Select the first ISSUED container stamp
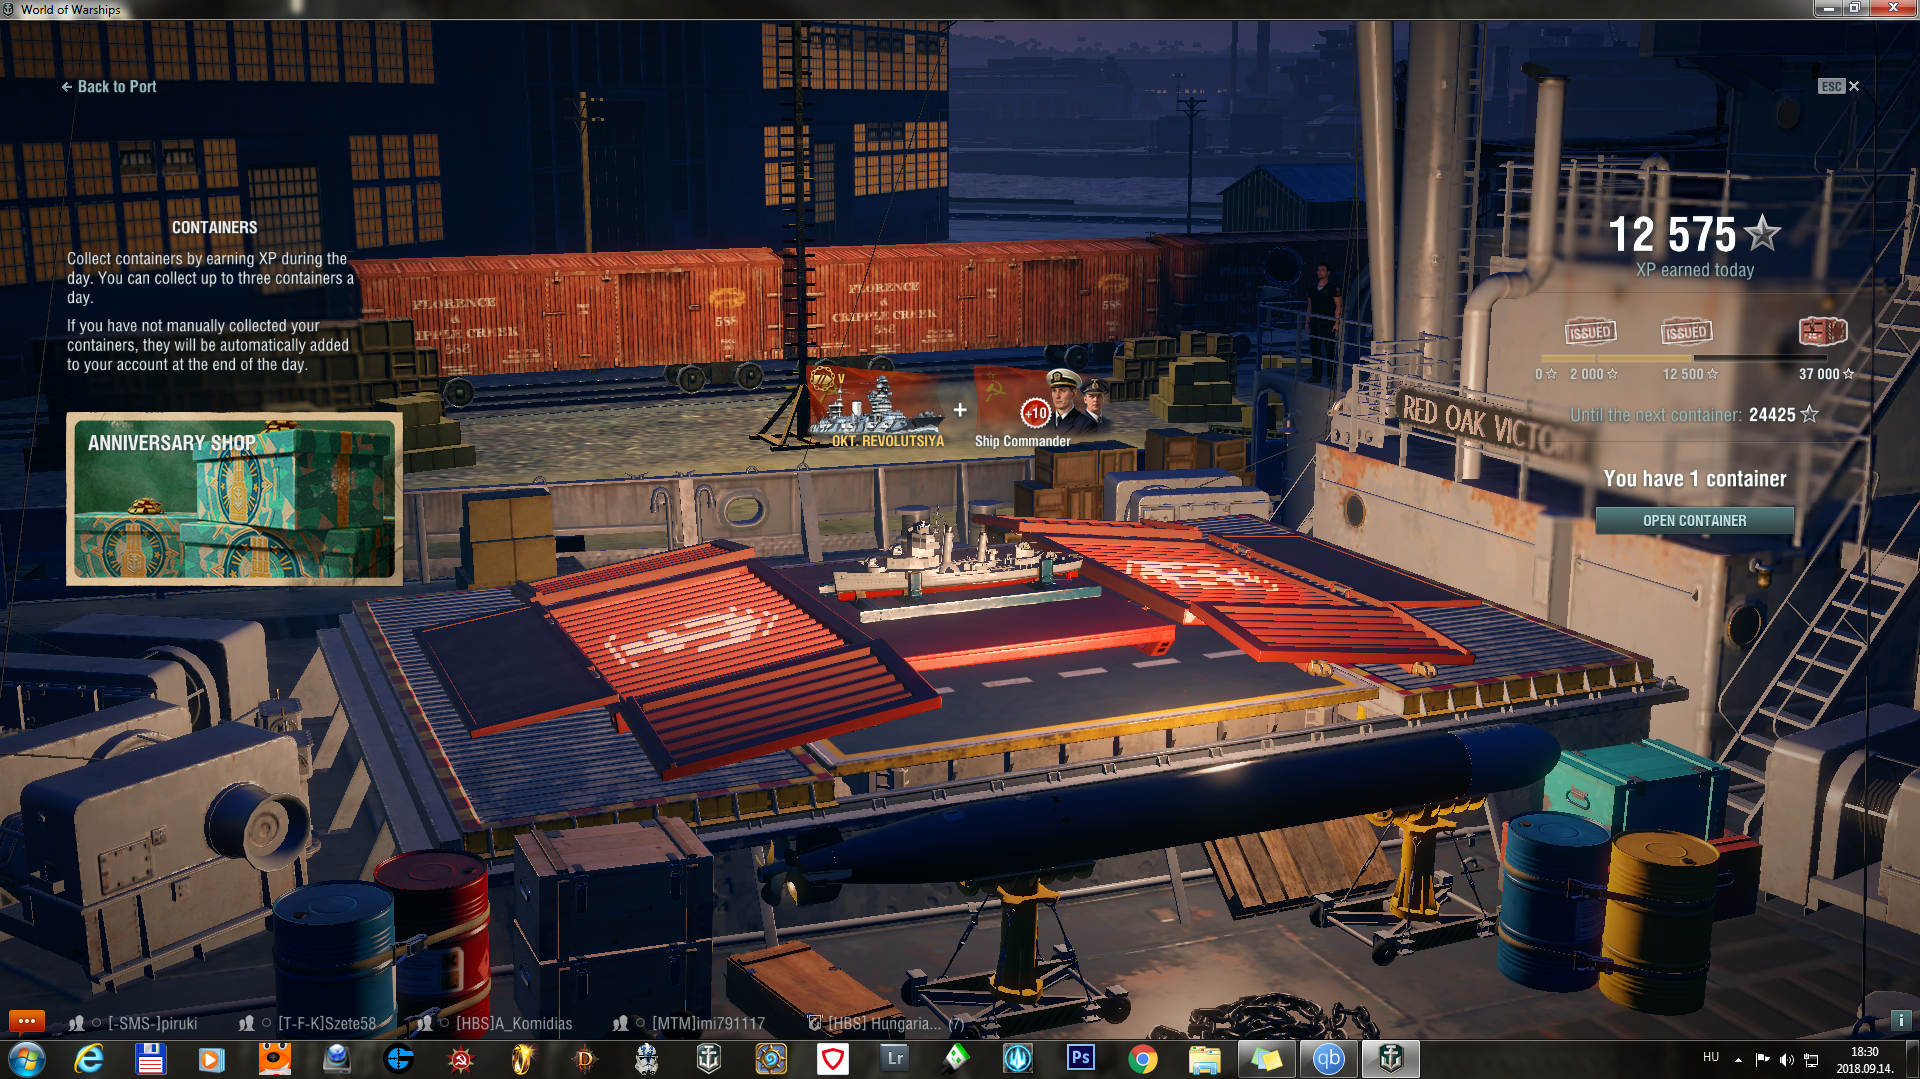The height and width of the screenshot is (1079, 1920). click(x=1590, y=332)
